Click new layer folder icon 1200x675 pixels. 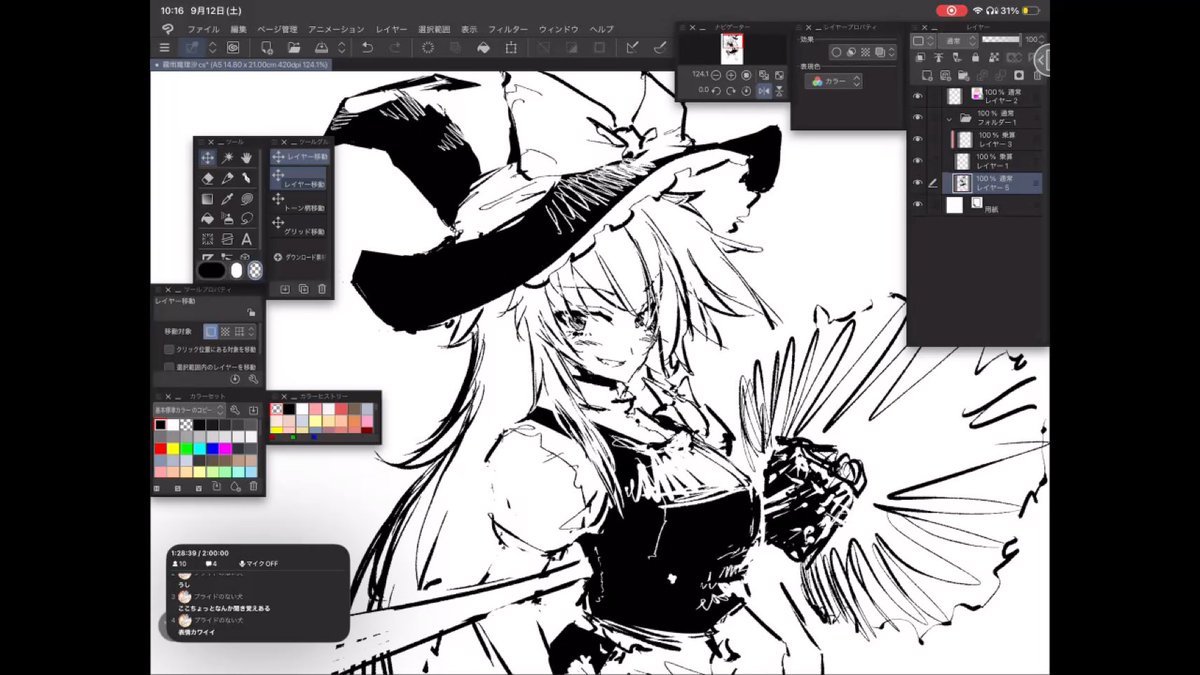962,74
